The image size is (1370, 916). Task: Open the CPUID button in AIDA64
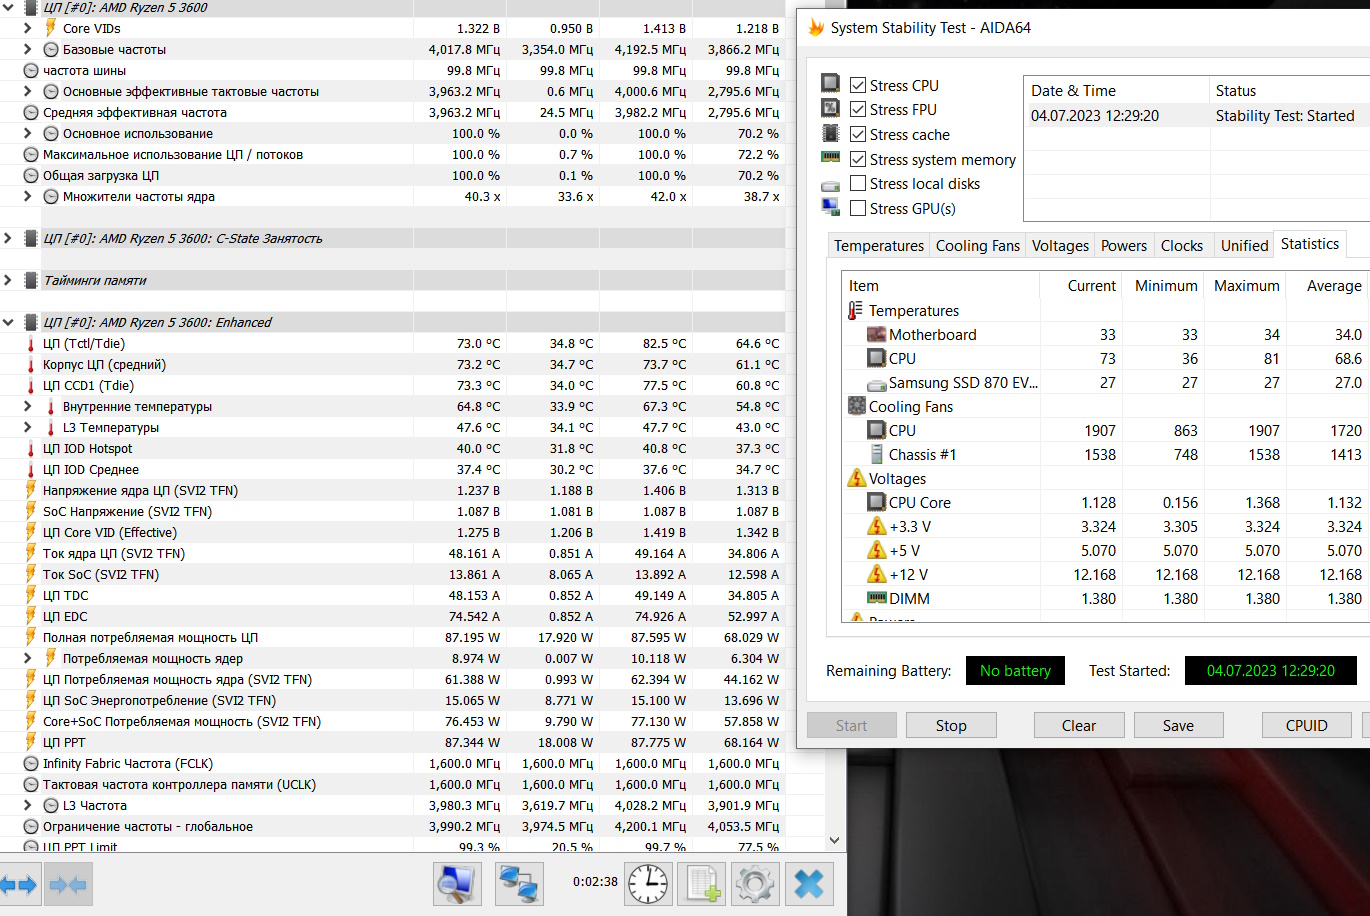pyautogui.click(x=1307, y=725)
